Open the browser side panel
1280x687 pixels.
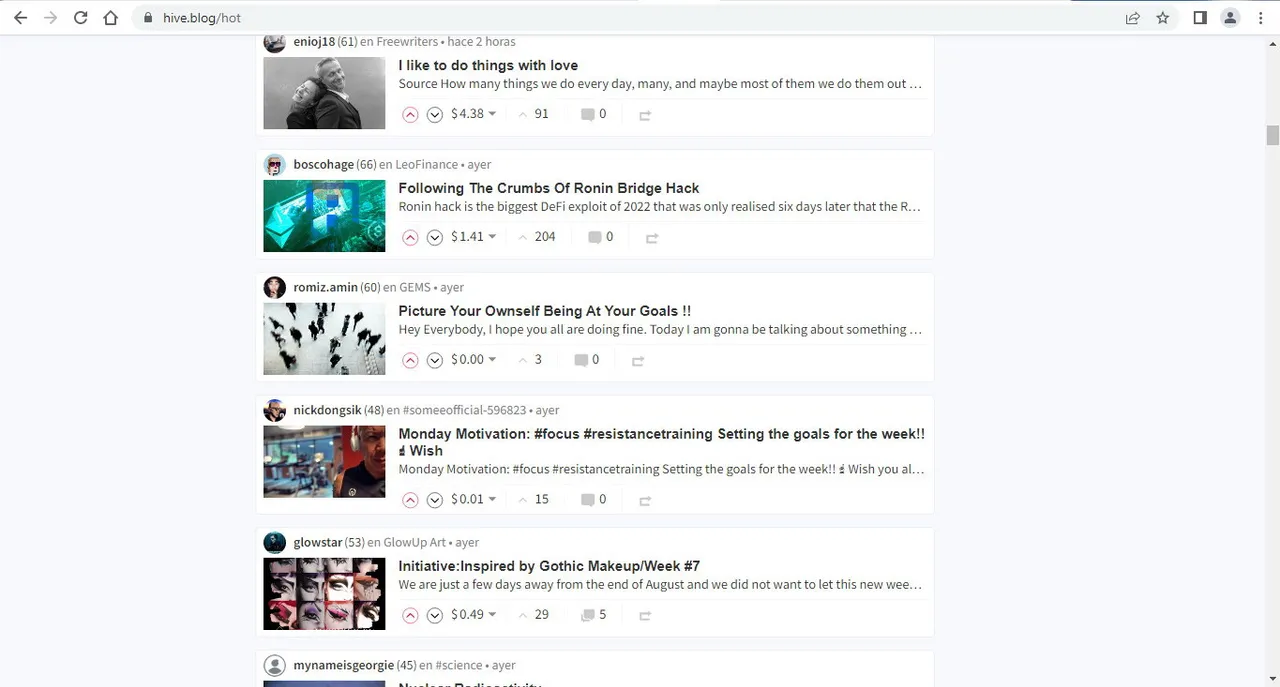(1200, 18)
